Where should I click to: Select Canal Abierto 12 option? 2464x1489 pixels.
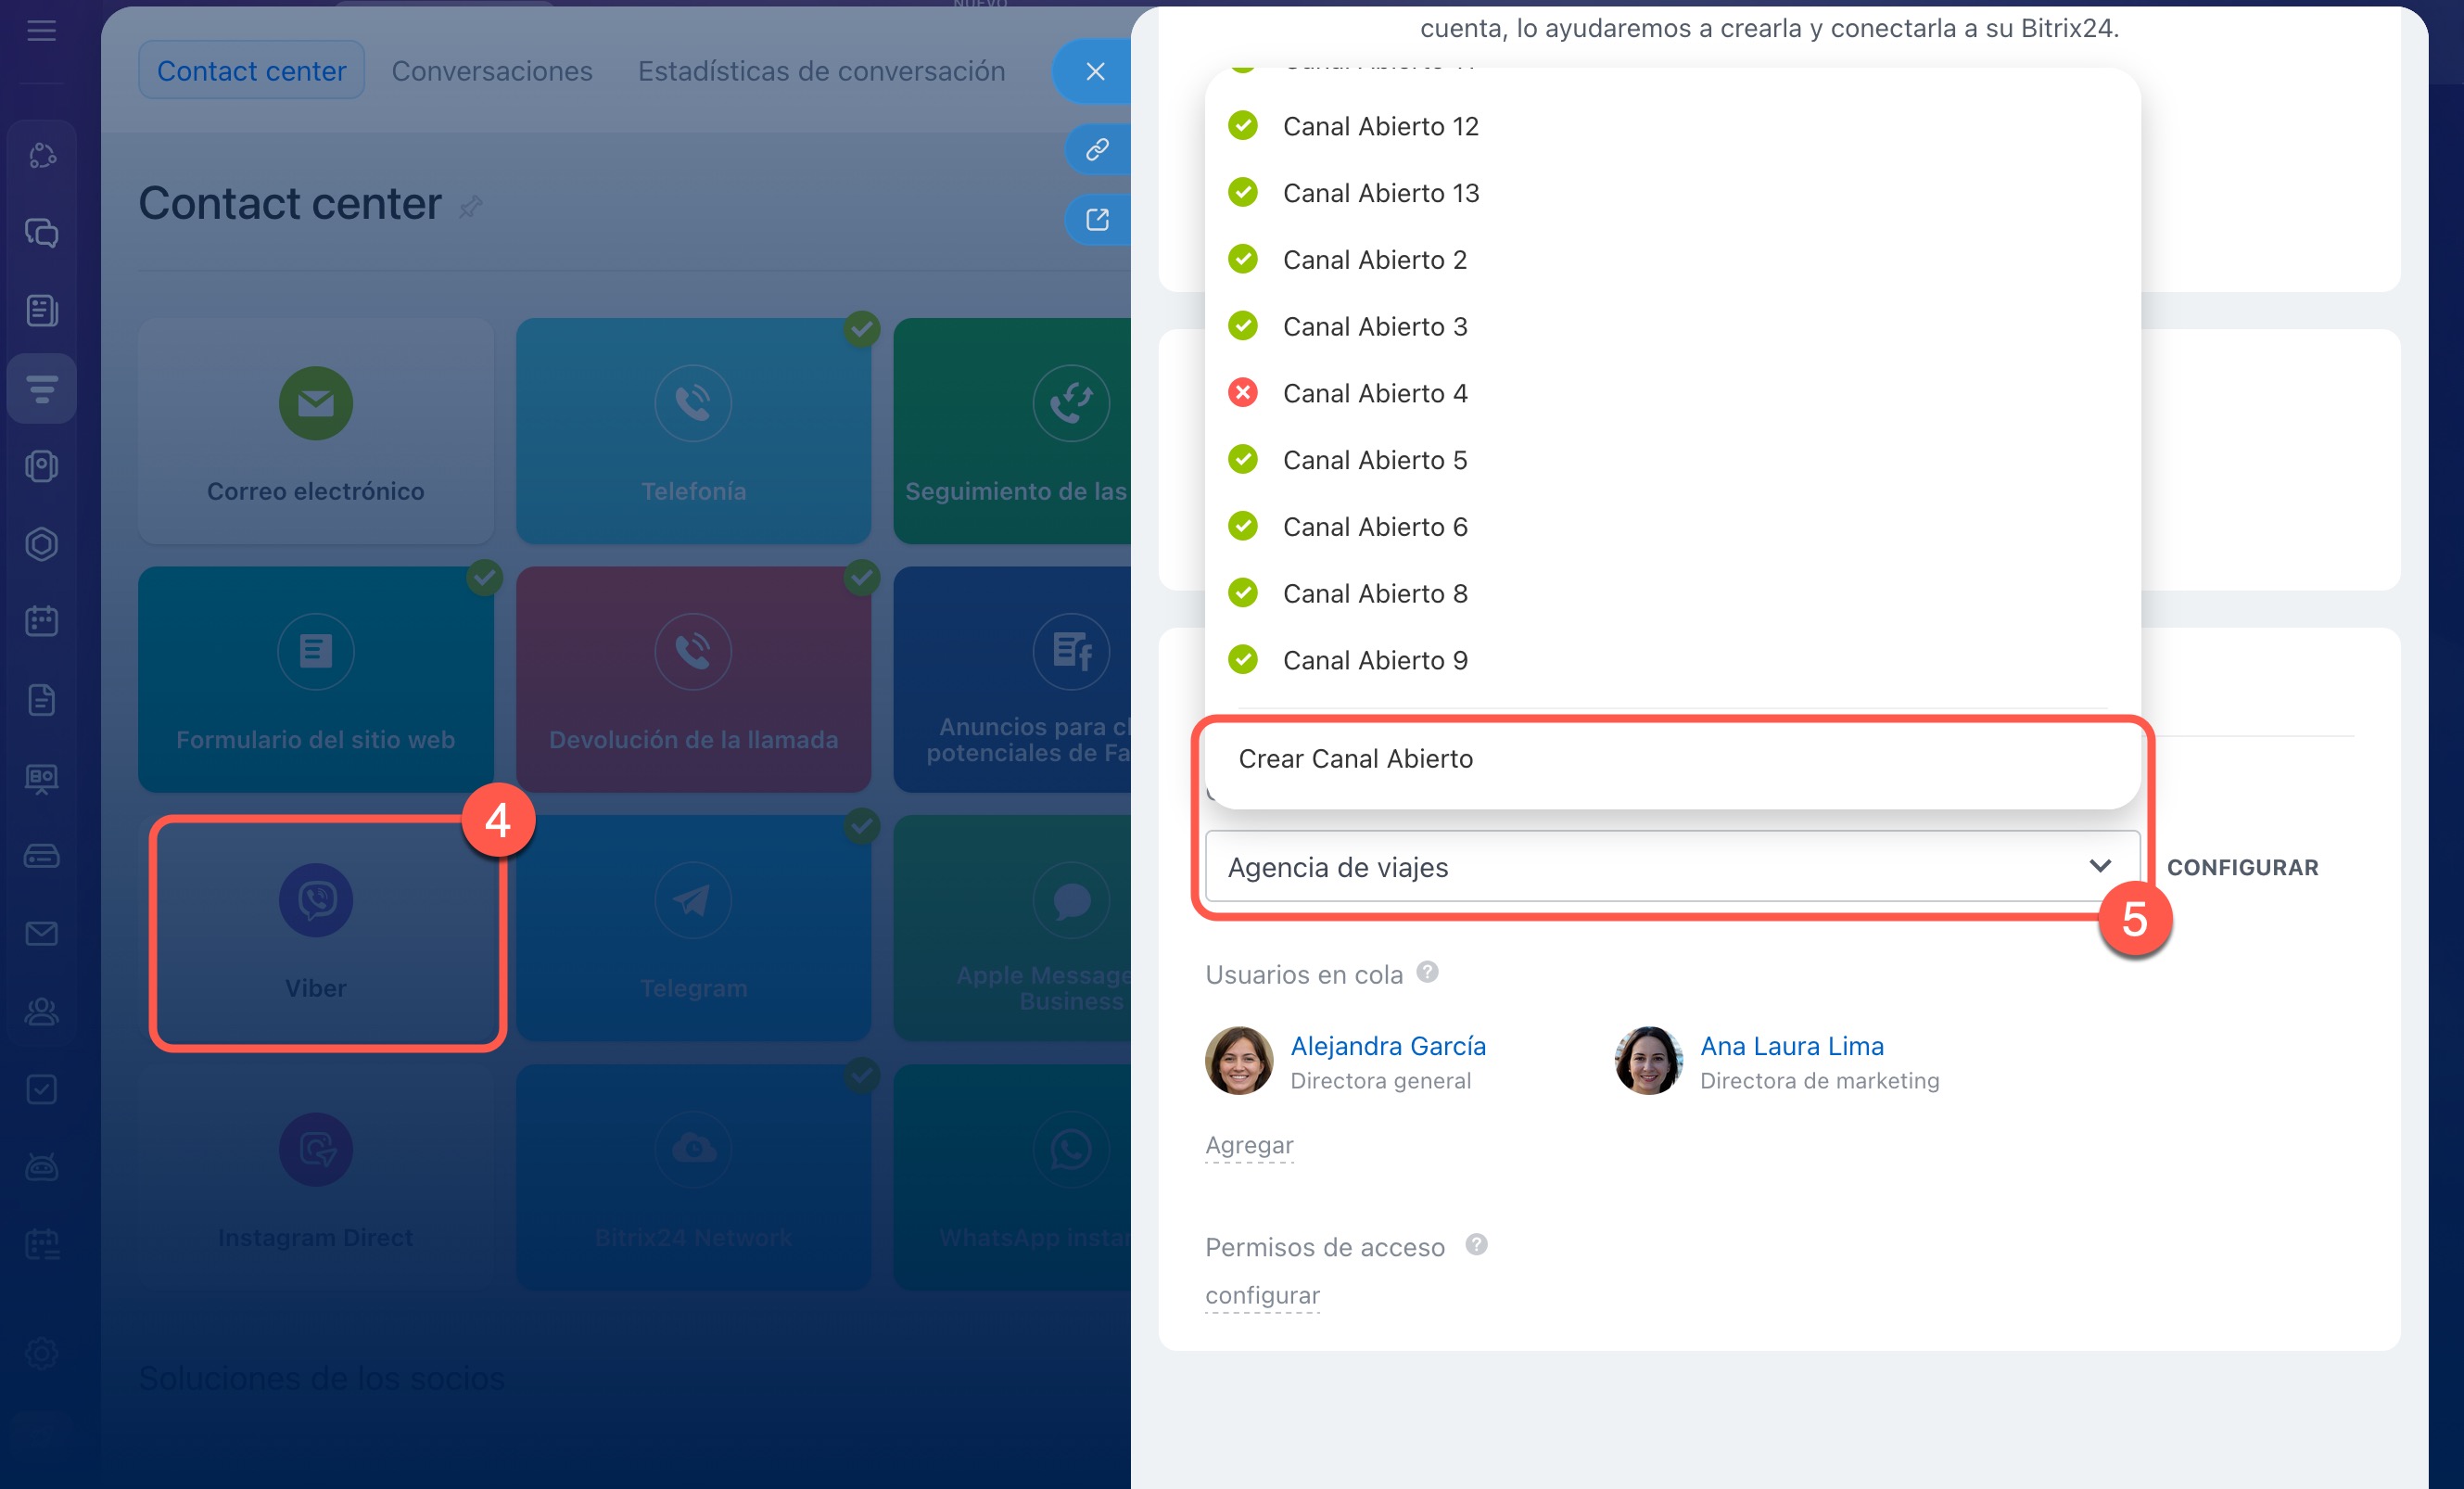(x=1380, y=126)
